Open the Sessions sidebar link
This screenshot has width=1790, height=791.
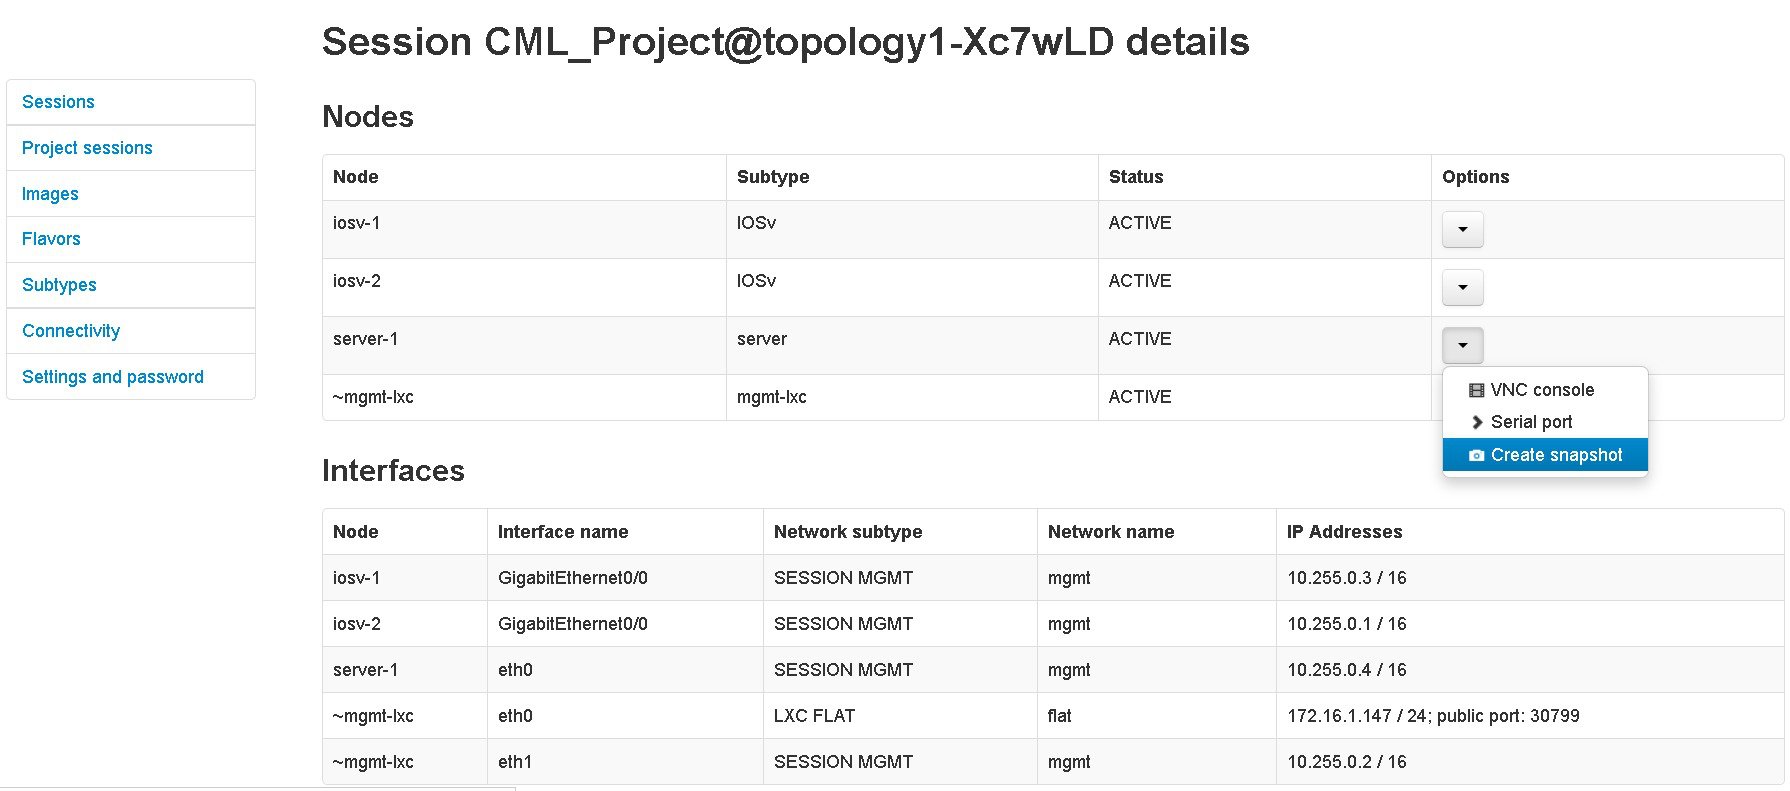click(x=58, y=102)
